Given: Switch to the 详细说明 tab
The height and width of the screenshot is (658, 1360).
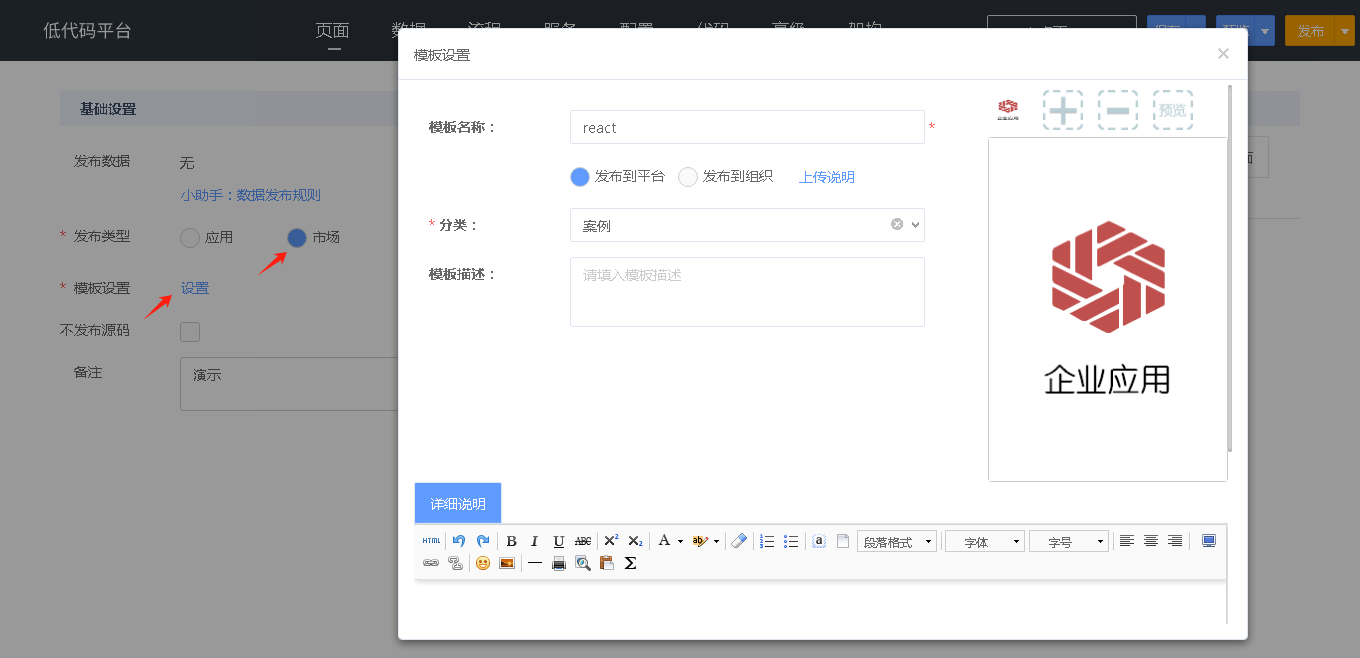Looking at the screenshot, I should (x=458, y=503).
